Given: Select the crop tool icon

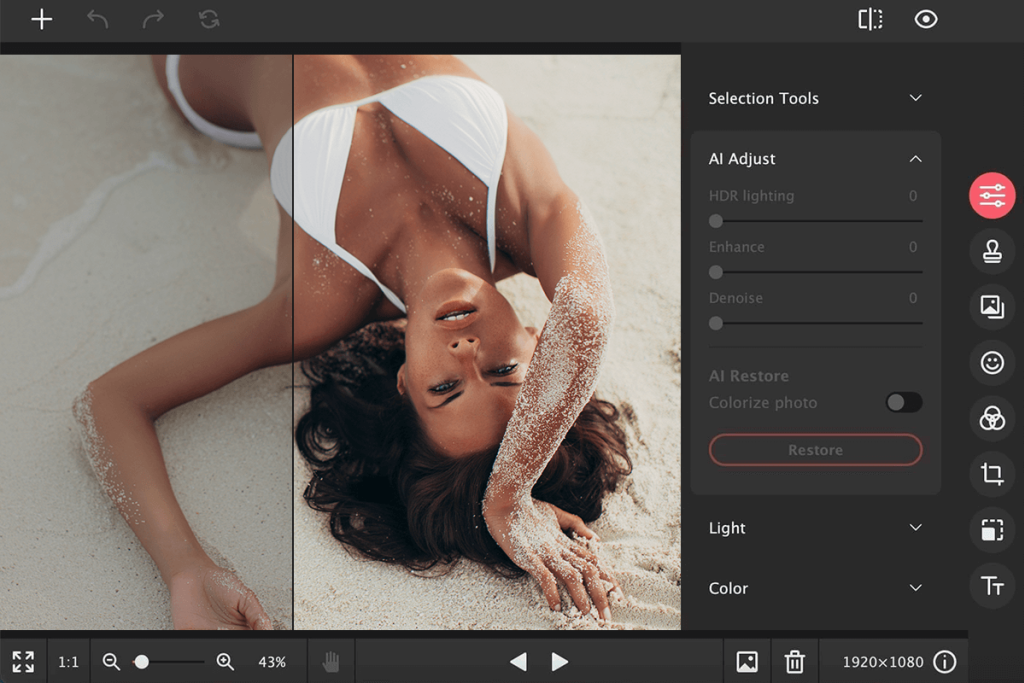Looking at the screenshot, I should [991, 474].
